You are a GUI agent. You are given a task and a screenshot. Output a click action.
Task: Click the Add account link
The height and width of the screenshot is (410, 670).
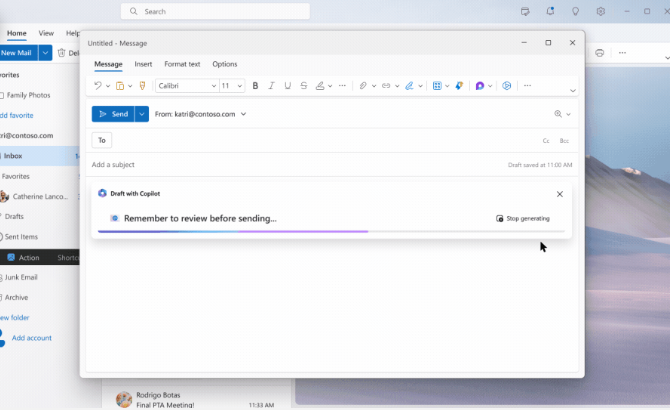coord(32,338)
